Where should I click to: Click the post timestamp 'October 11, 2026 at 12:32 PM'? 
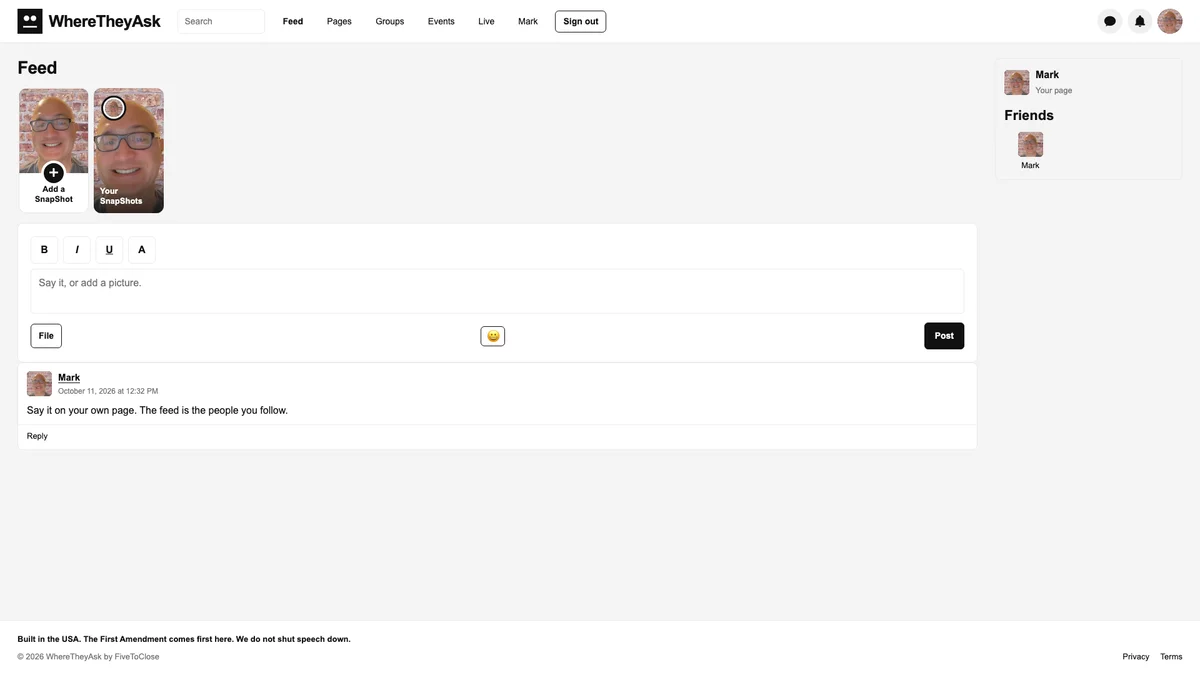108,391
